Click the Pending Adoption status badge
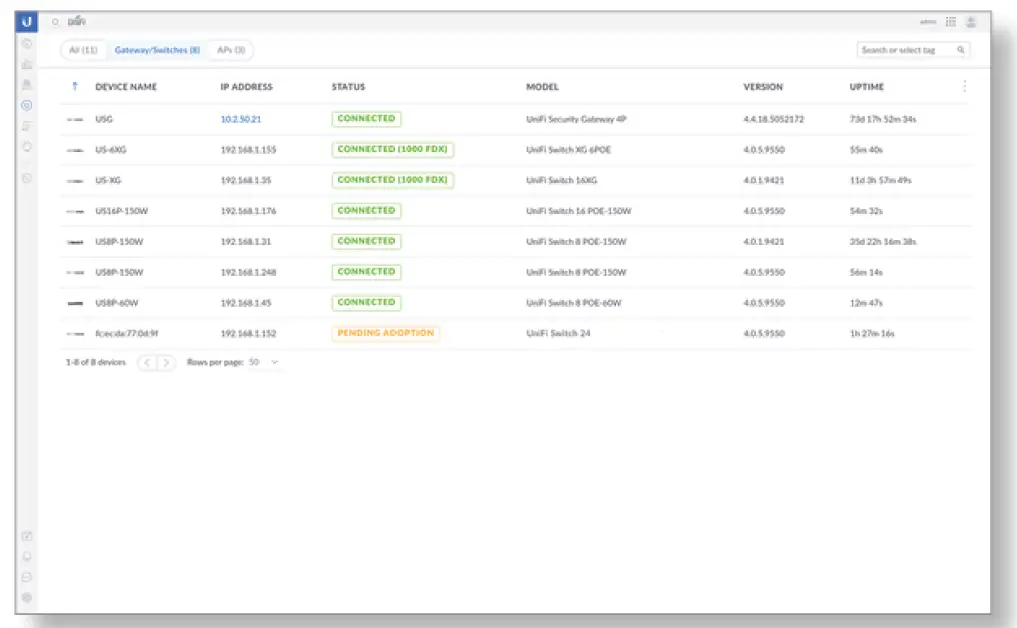 [x=385, y=333]
